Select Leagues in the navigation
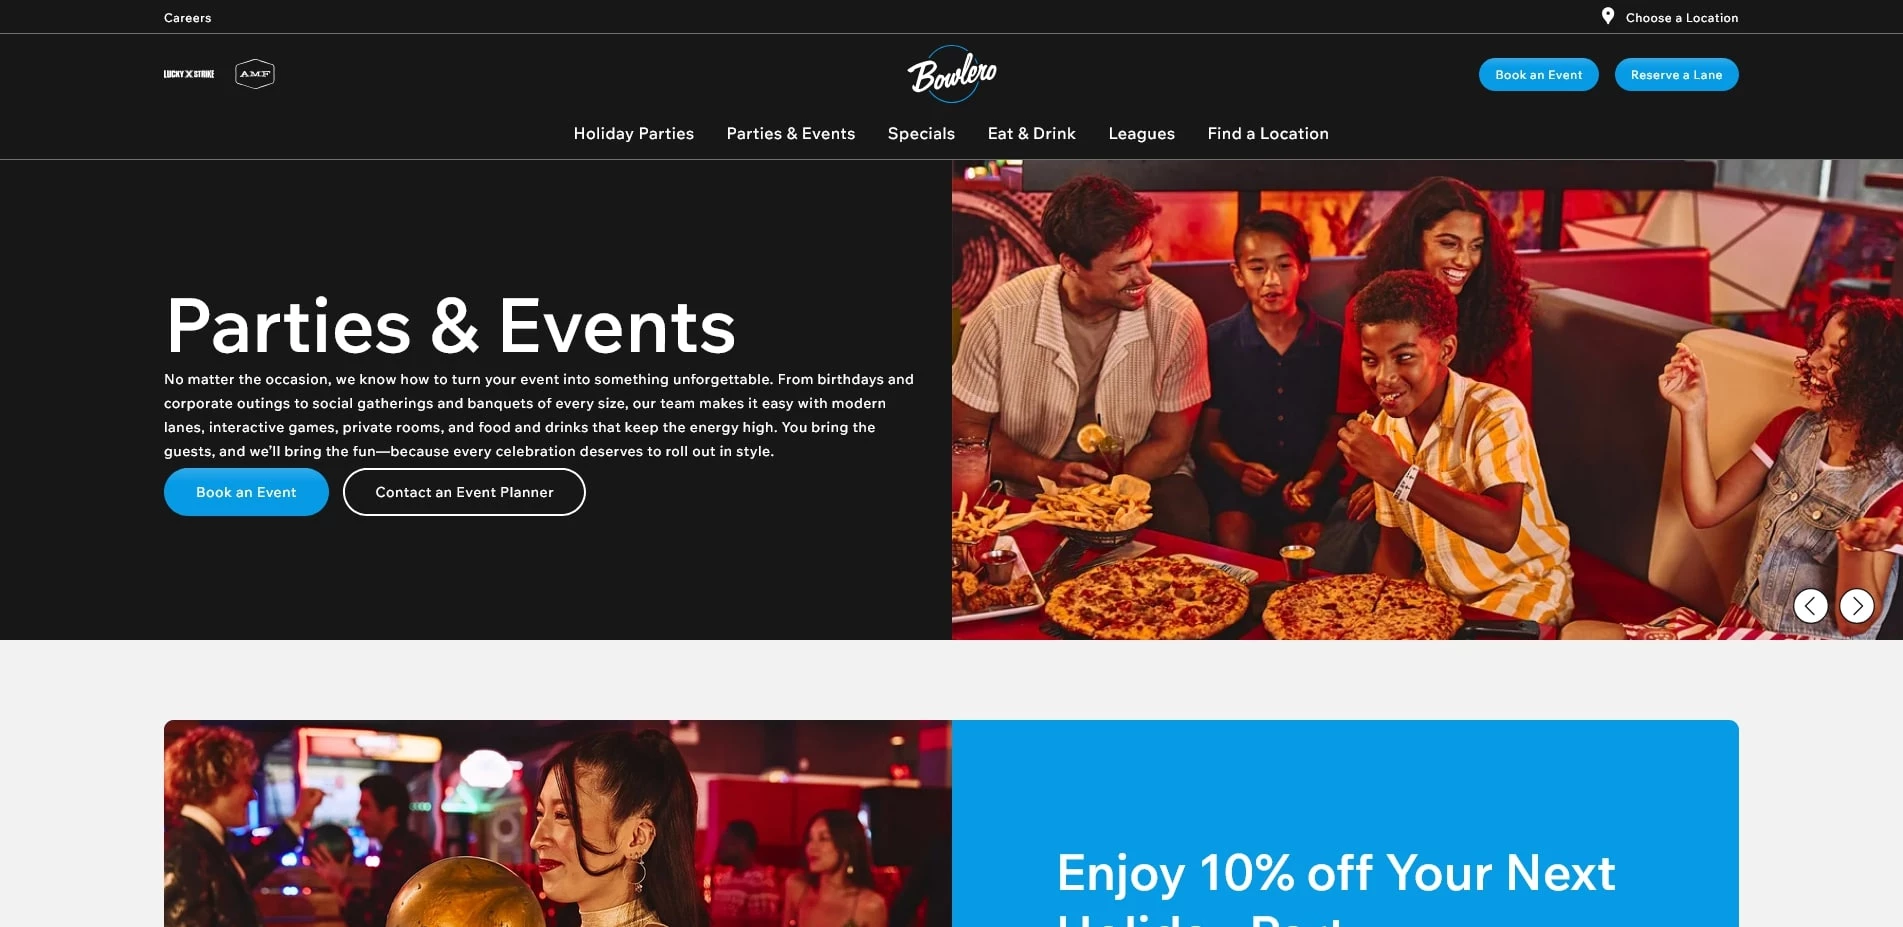Viewport: 1903px width, 927px height. point(1142,133)
